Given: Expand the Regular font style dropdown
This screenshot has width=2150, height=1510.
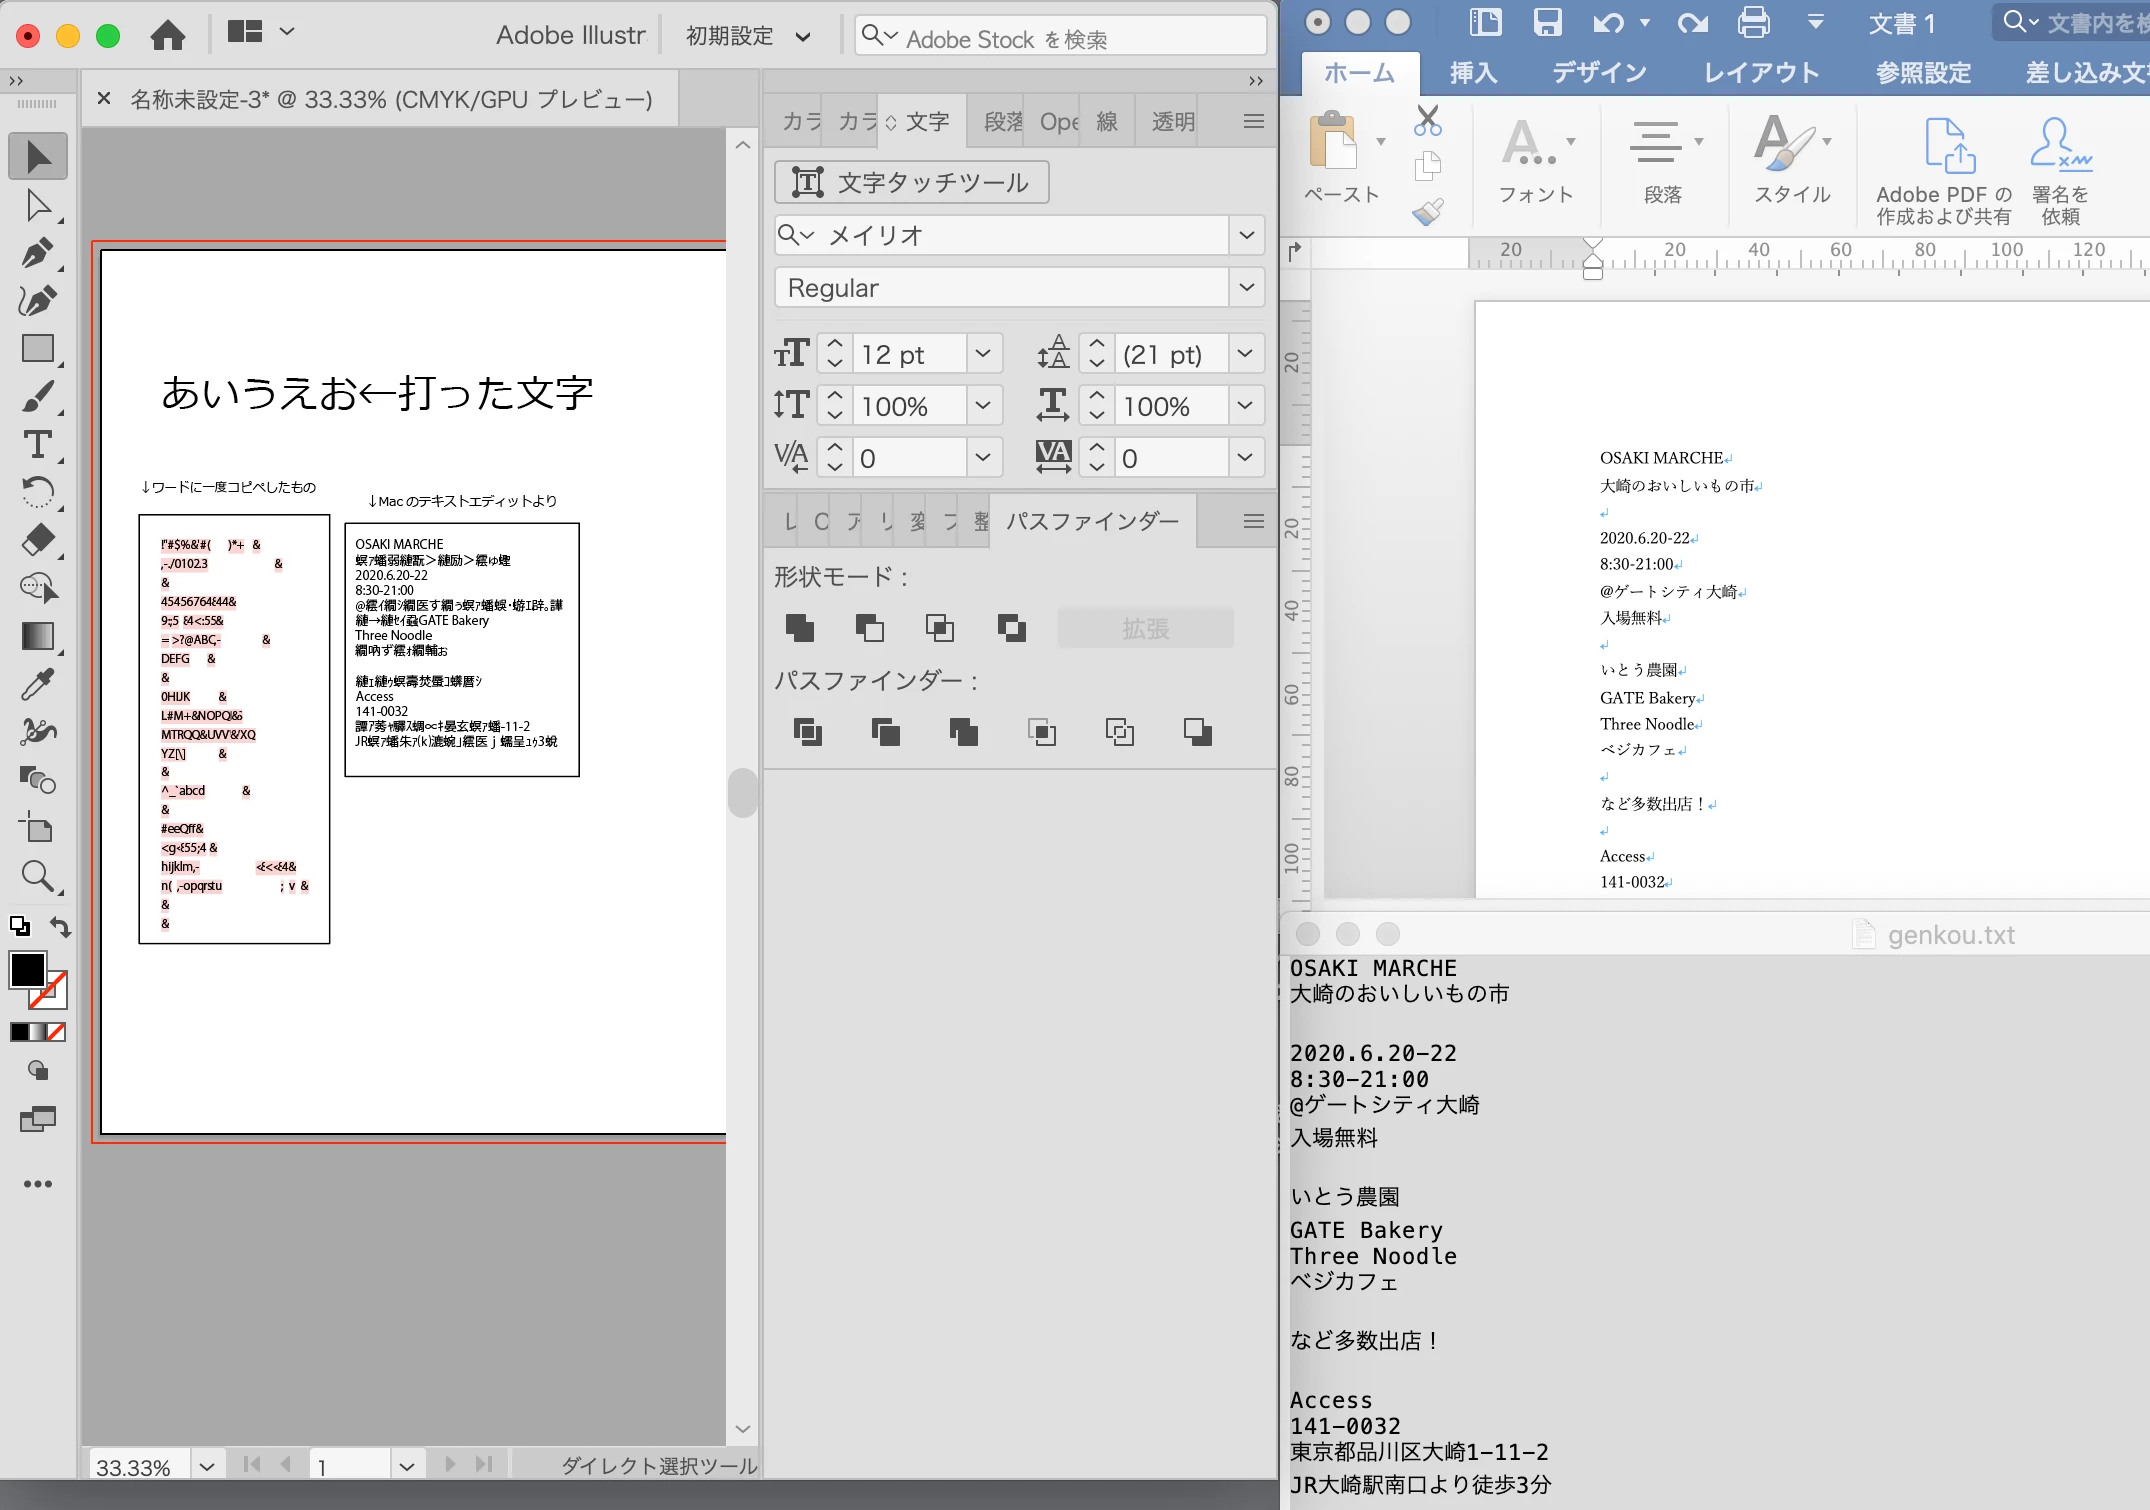Looking at the screenshot, I should [1246, 288].
